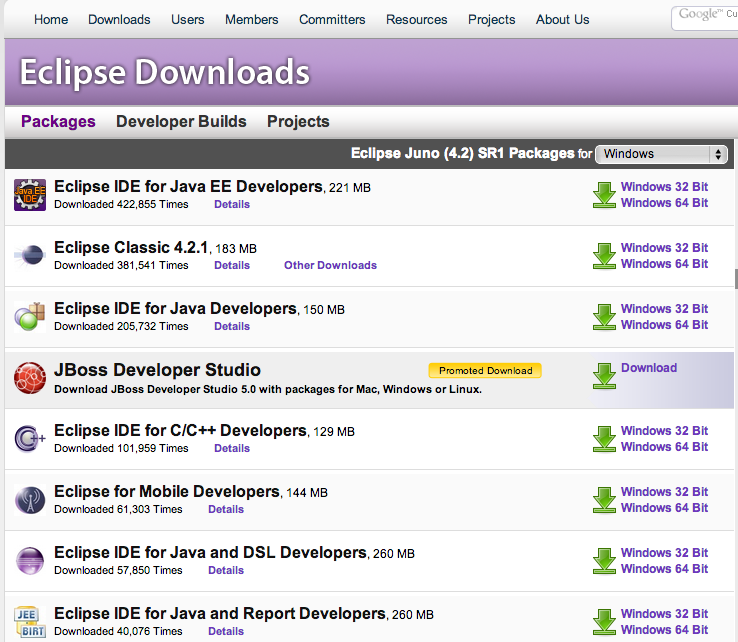
Task: Open Details for Eclipse IDE for Java Developers
Action: point(232,326)
